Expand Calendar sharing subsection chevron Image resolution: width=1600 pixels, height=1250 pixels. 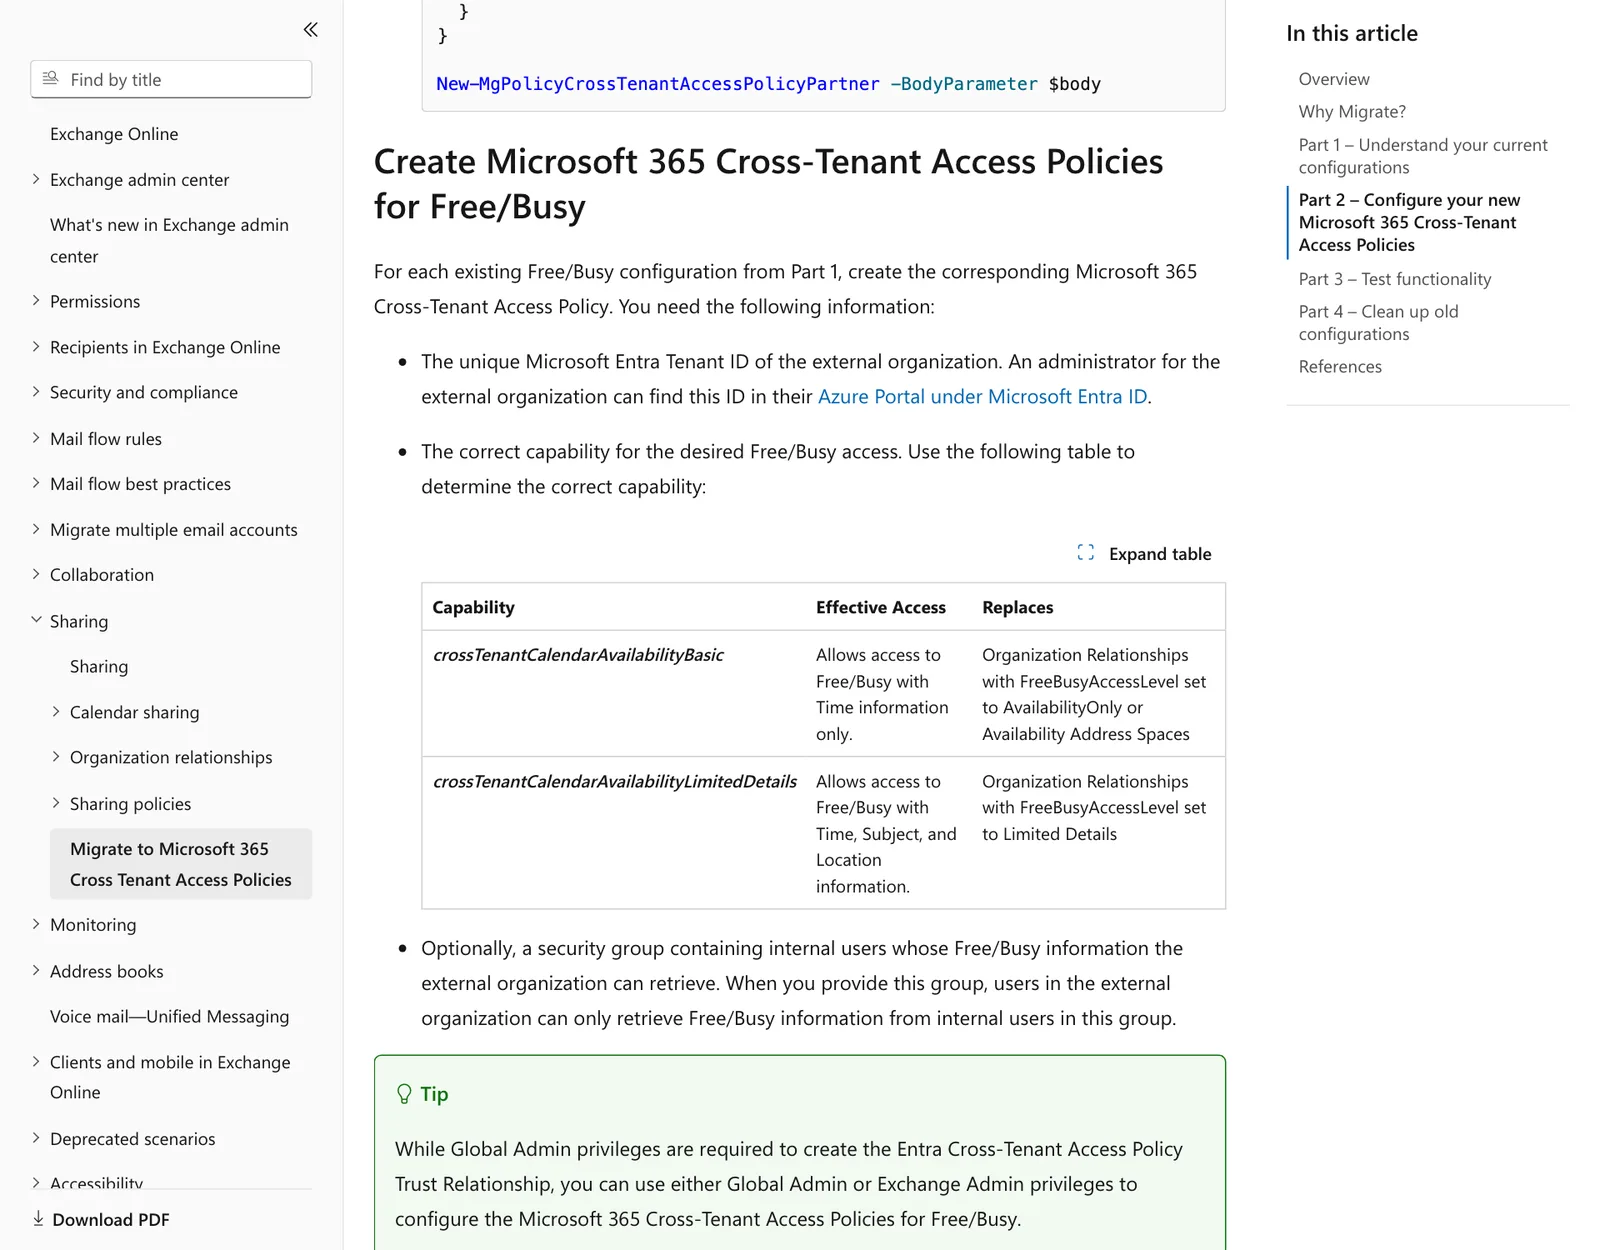click(x=56, y=711)
